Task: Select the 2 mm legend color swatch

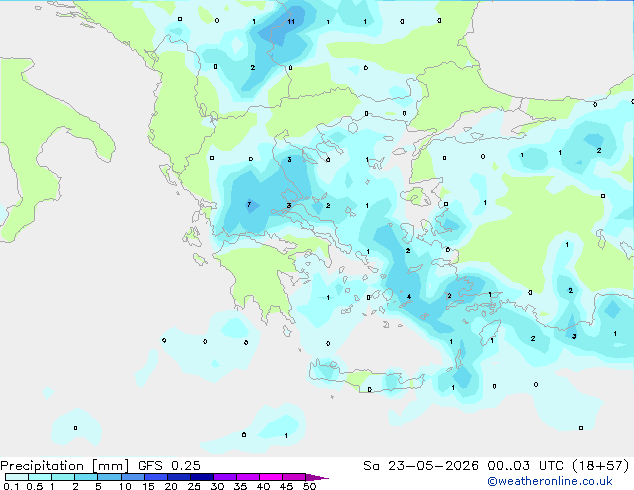Action: point(86,477)
